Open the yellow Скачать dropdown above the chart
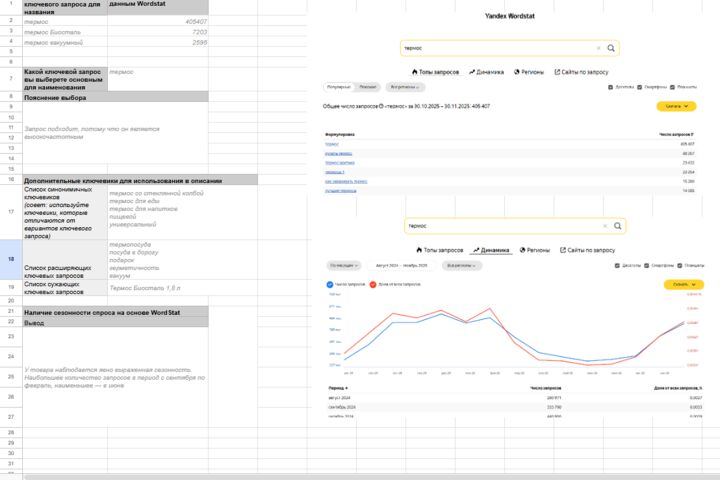The image size is (720, 480). point(684,284)
